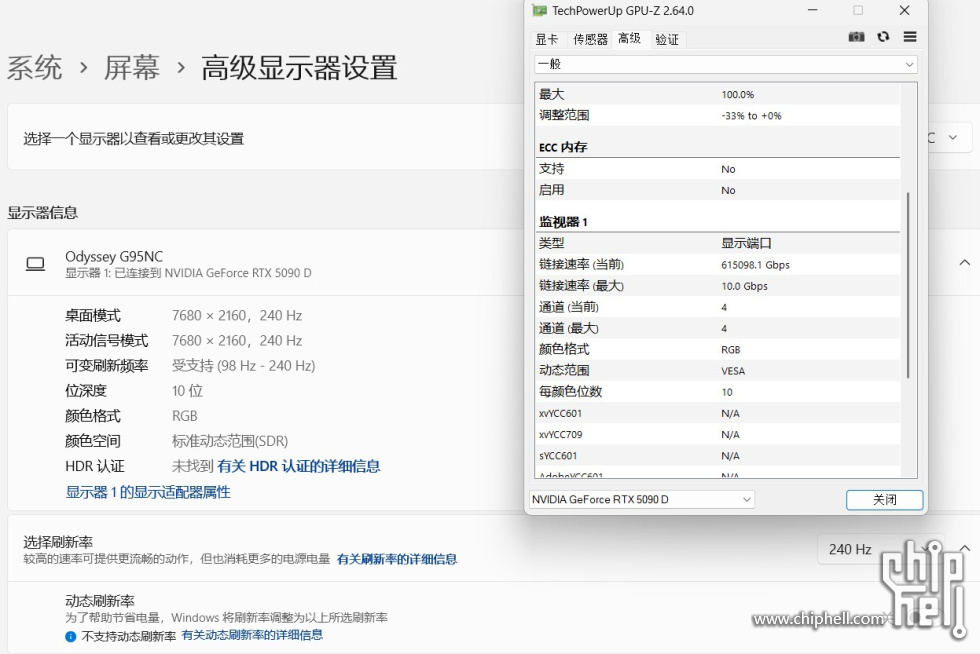The height and width of the screenshot is (654, 980).
Task: Open the 一般 category dropdown in GPU-Z
Action: coord(726,64)
